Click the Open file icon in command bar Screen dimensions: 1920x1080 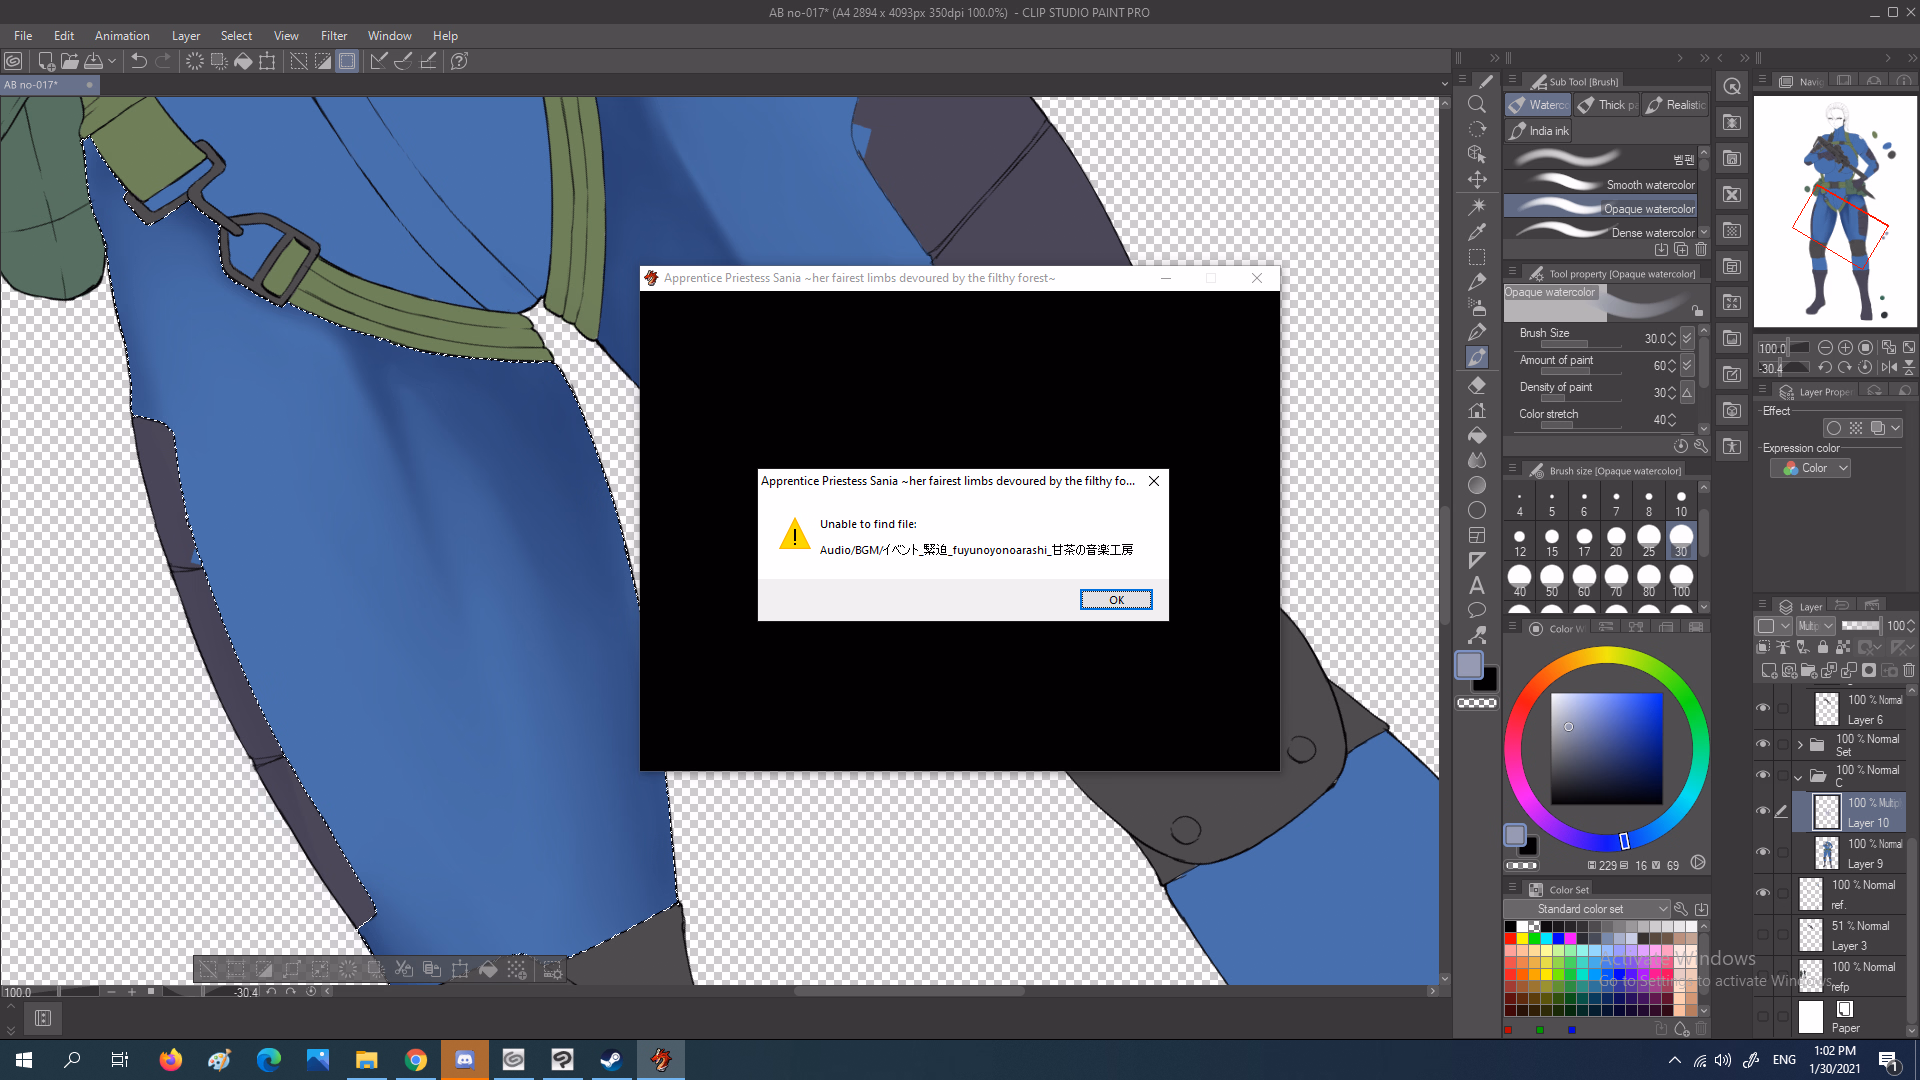tap(69, 61)
